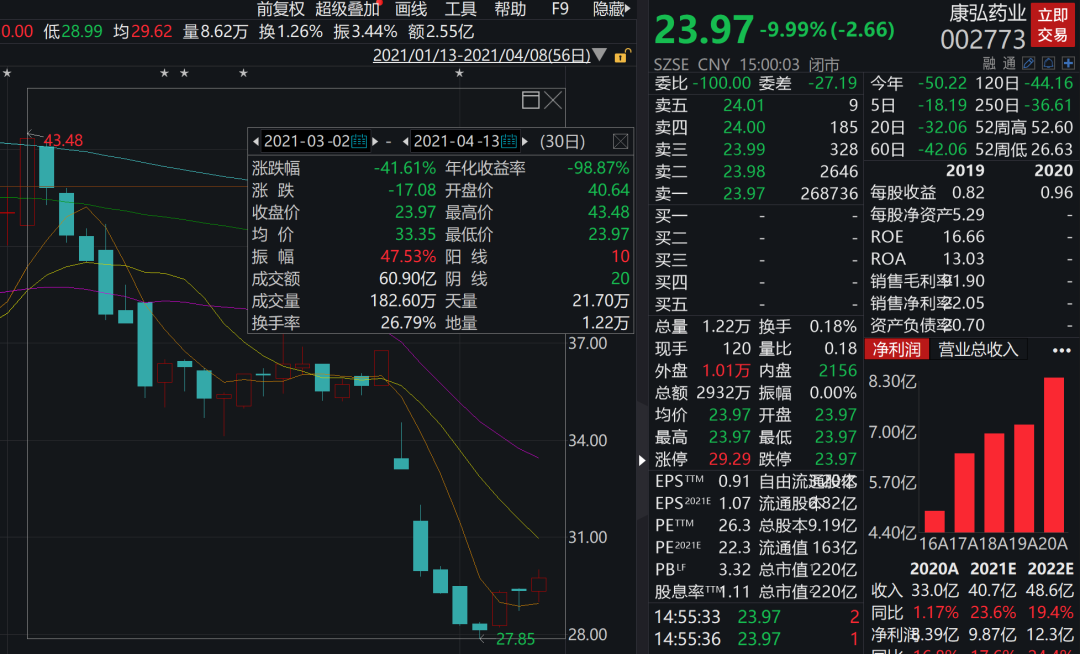Expand the date range dropdown triangle
This screenshot has width=1080, height=654.
click(x=599, y=55)
